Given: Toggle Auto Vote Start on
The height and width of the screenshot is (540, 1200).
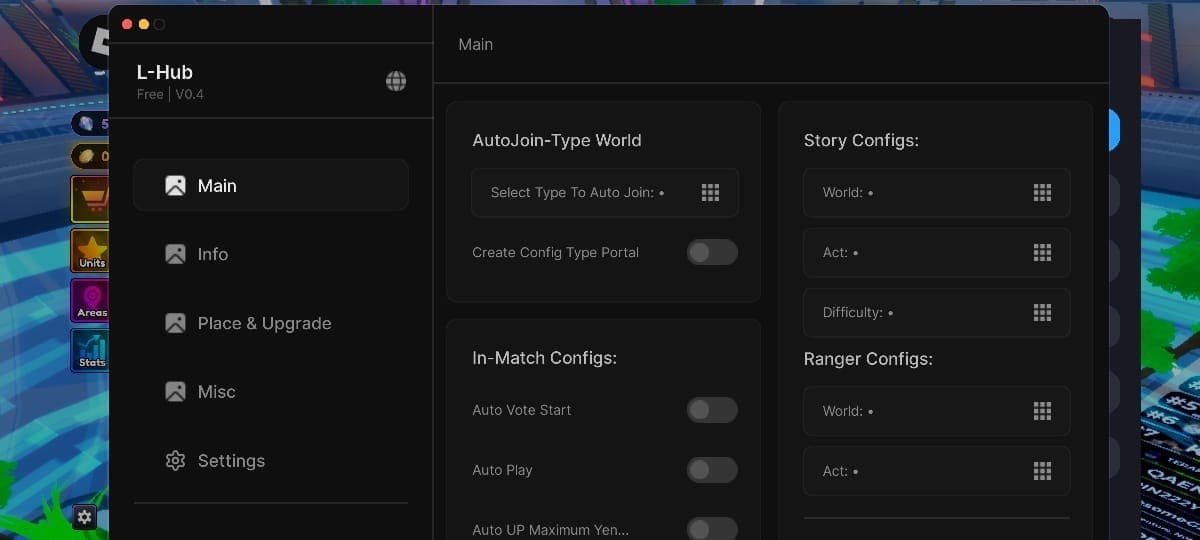Looking at the screenshot, I should (711, 410).
